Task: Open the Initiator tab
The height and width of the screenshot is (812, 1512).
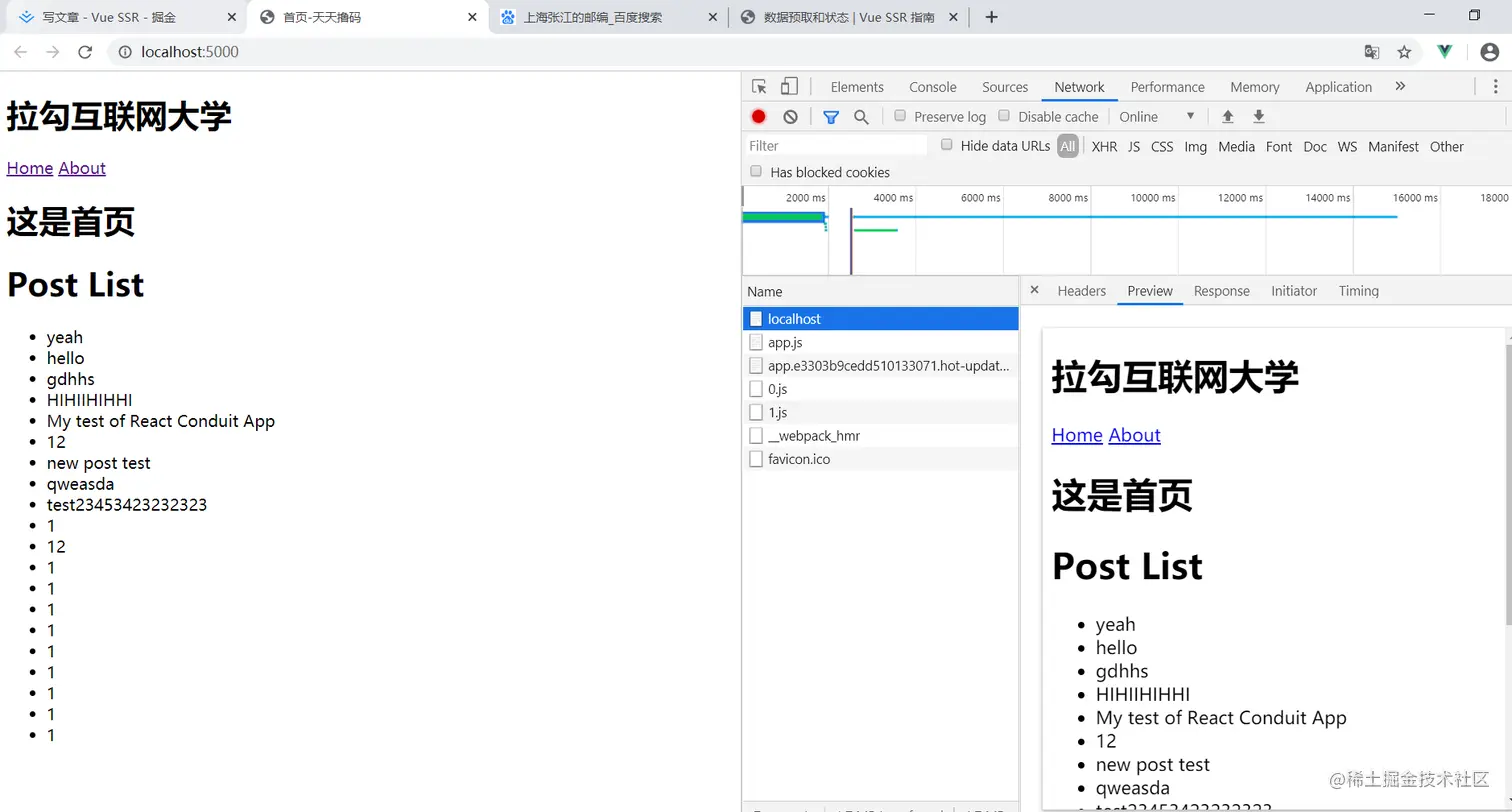Action: coord(1294,291)
